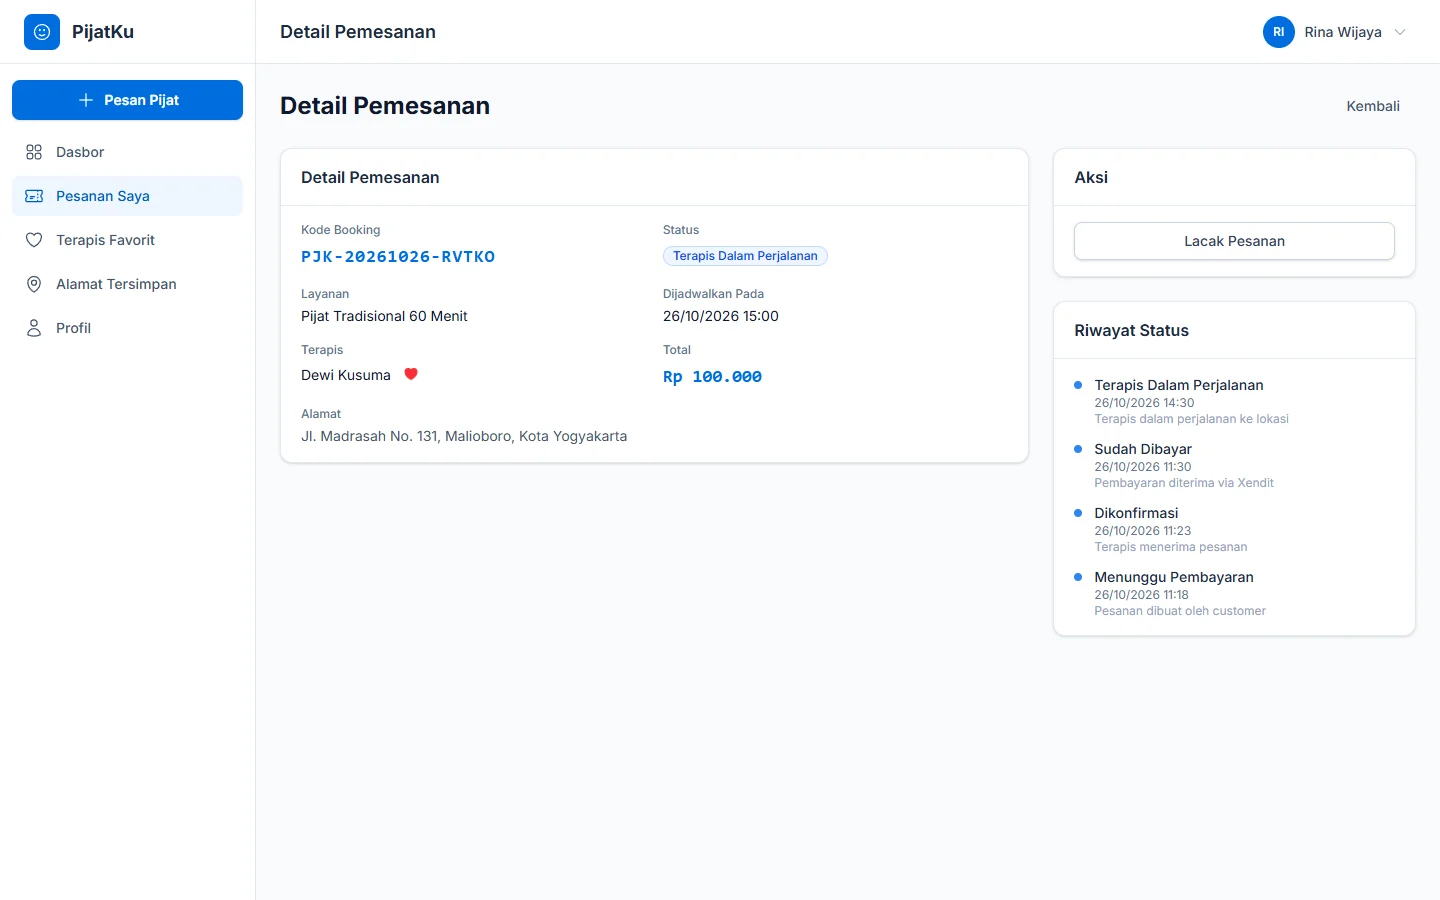
Task: Click the Terapis Favorit heart icon
Action: pyautogui.click(x=34, y=240)
